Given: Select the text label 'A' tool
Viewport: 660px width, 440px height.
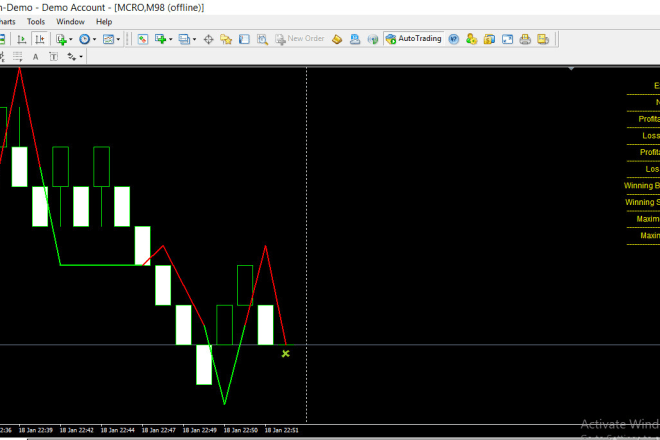Looking at the screenshot, I should pyautogui.click(x=36, y=57).
